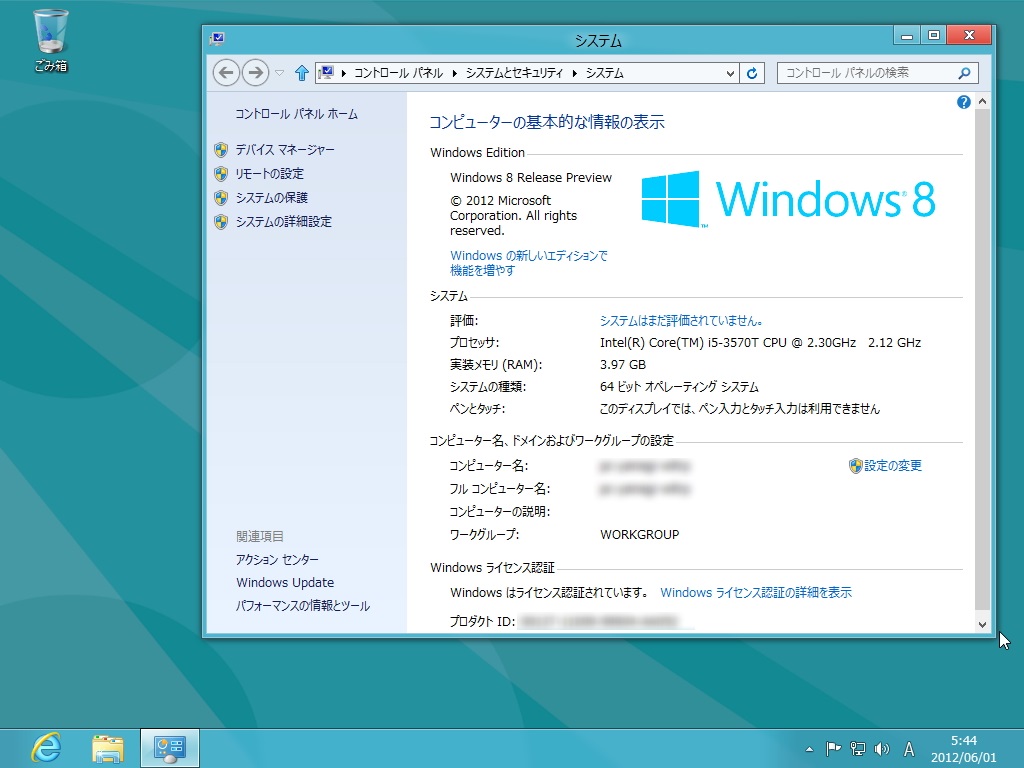Click the blue Help question mark icon

(963, 101)
